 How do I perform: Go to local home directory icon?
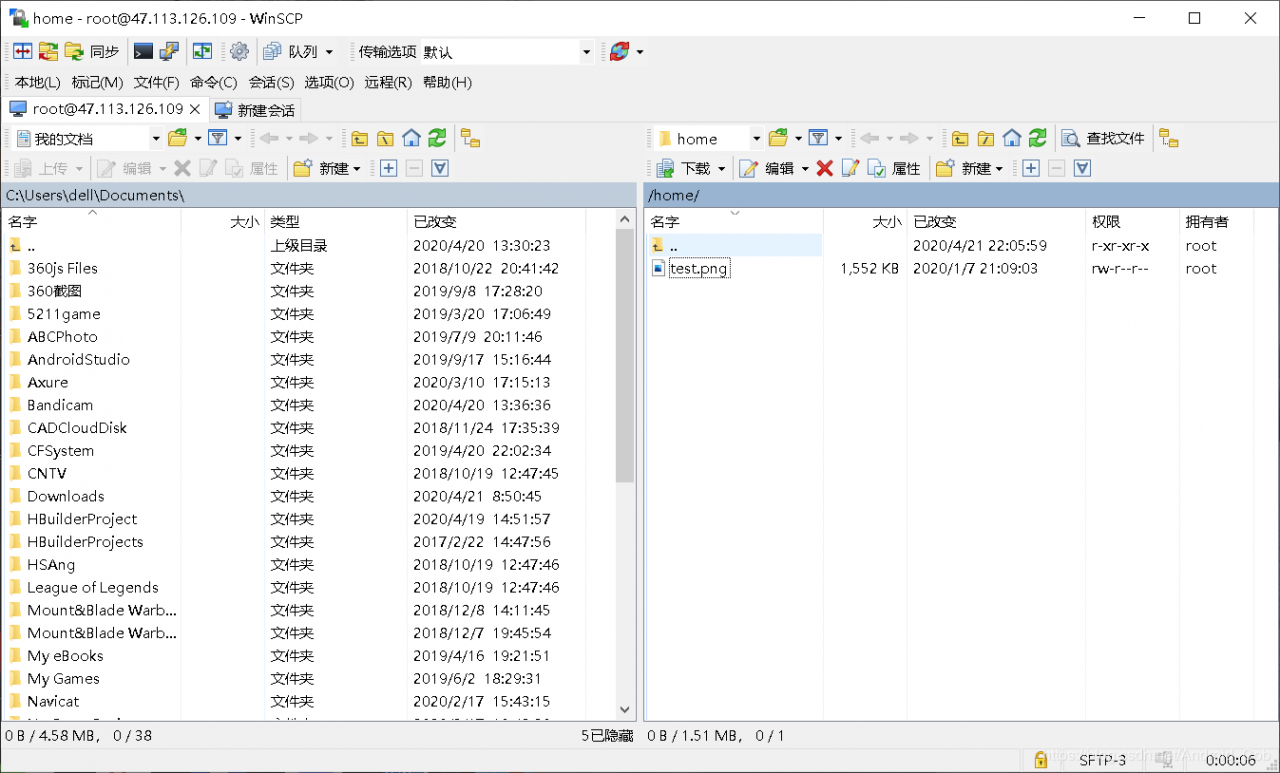point(412,138)
